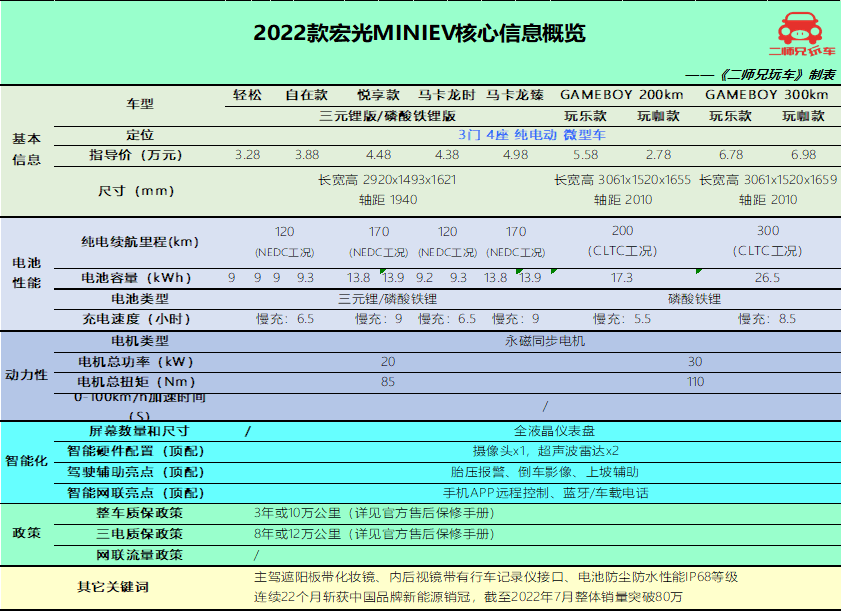842x612 pixels.
Task: Select the "GAMEBOY 300km" header cell
Action: coord(767,95)
